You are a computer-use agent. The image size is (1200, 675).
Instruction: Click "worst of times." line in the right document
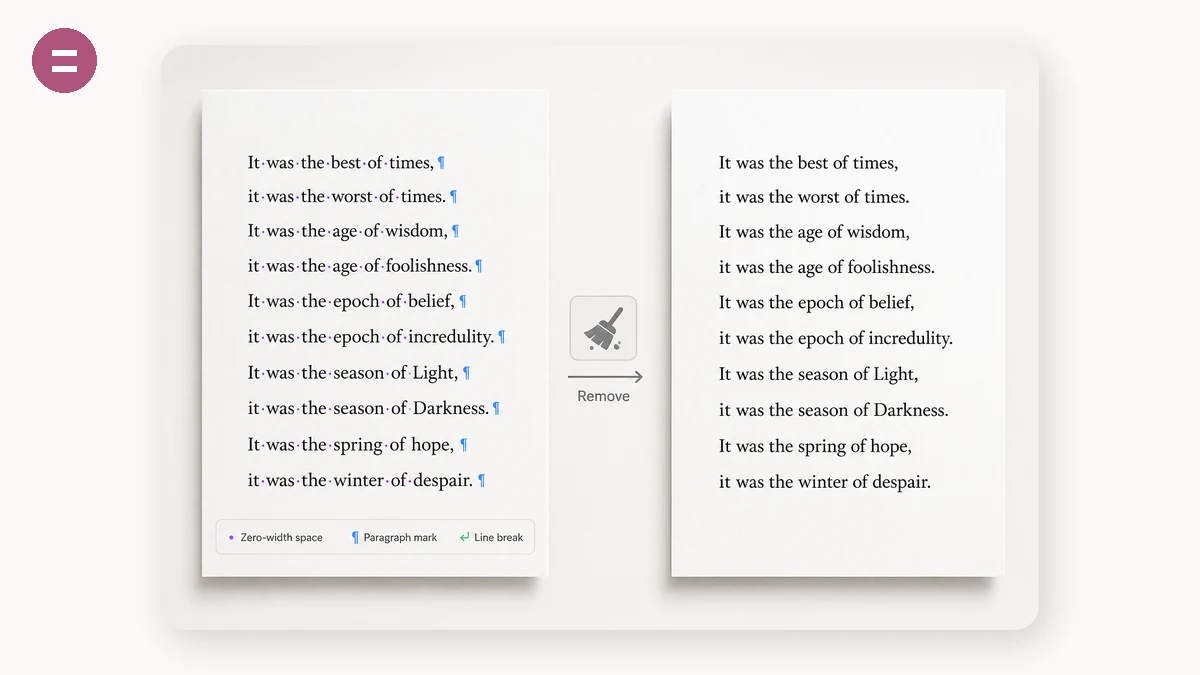814,197
